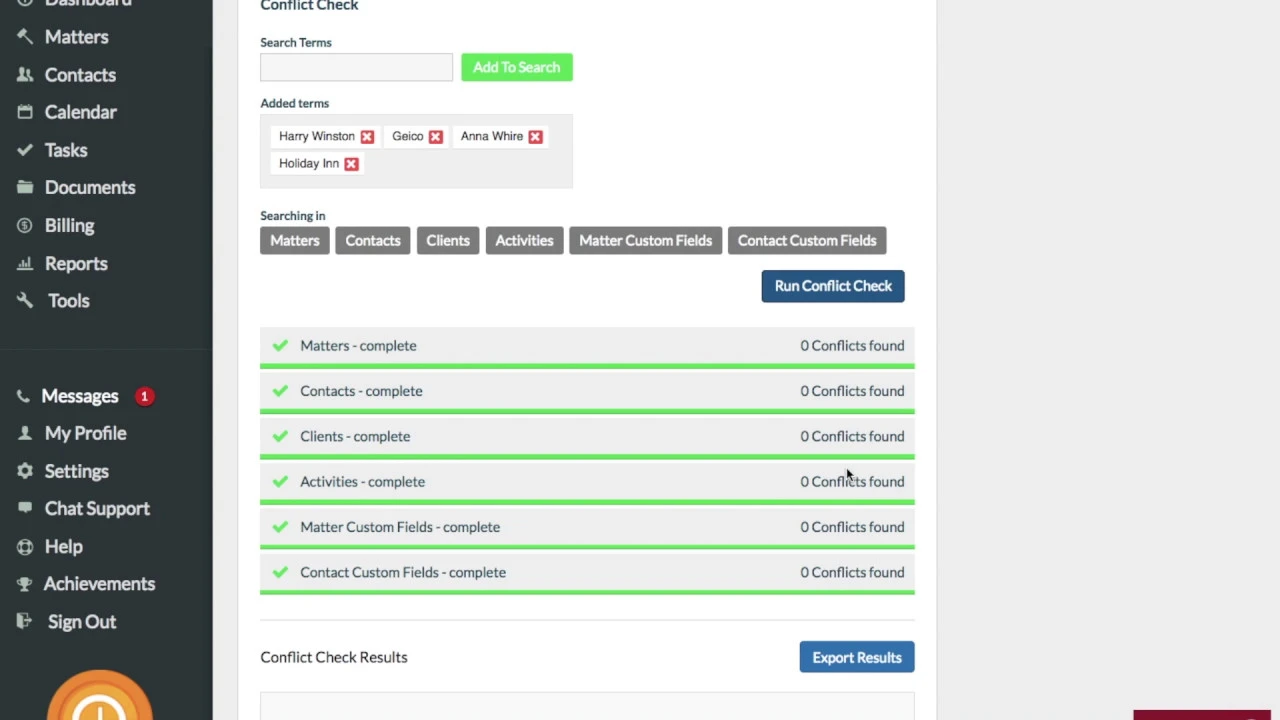The width and height of the screenshot is (1280, 720).
Task: Click the Calendar icon in sidebar
Action: (x=25, y=112)
